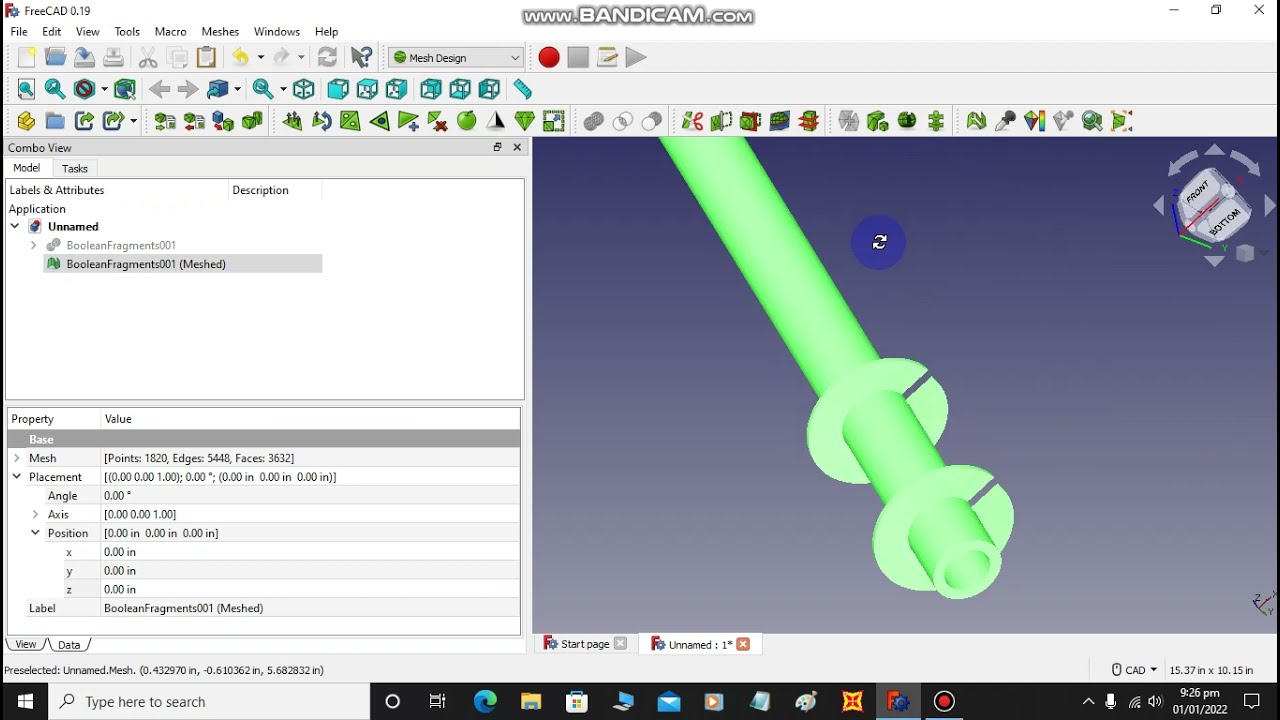Image resolution: width=1280 pixels, height=720 pixels.
Task: Click the Cross-sections red slices icon
Action: click(x=808, y=121)
